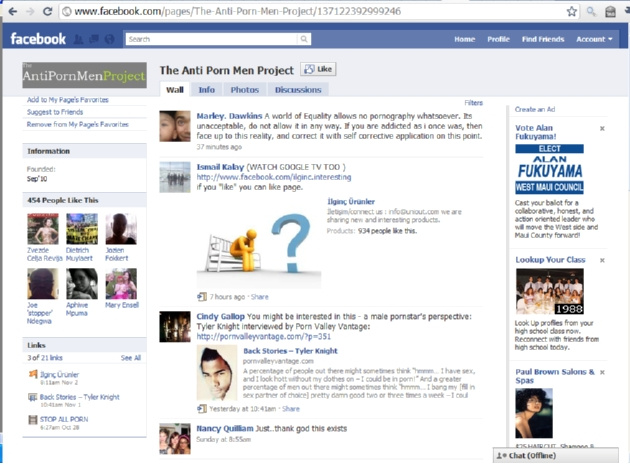Open the Paul Brown Salons & Spas ad title
The width and height of the screenshot is (630, 465).
555,376
